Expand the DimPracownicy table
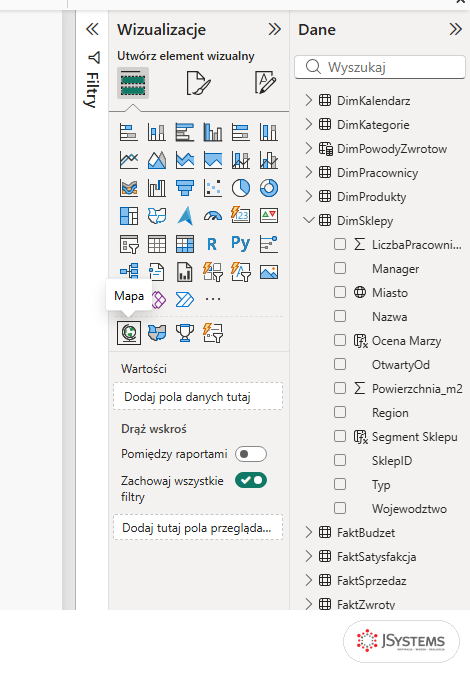The image size is (470, 673). pyautogui.click(x=308, y=173)
